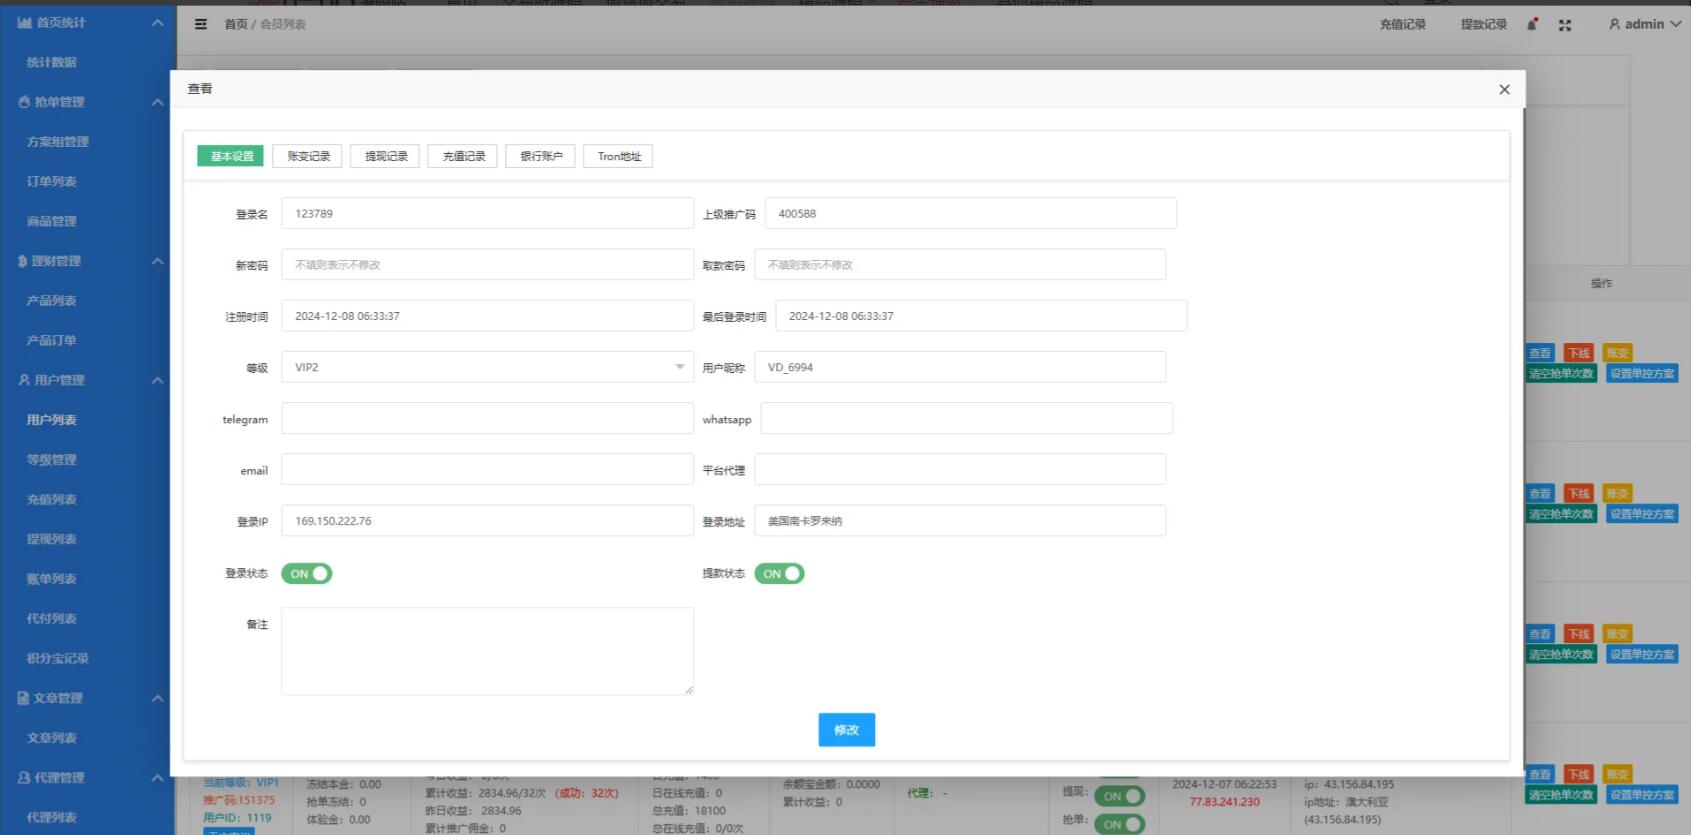Click the 文章管理 document icon in sidebar
The image size is (1691, 835).
(x=23, y=698)
